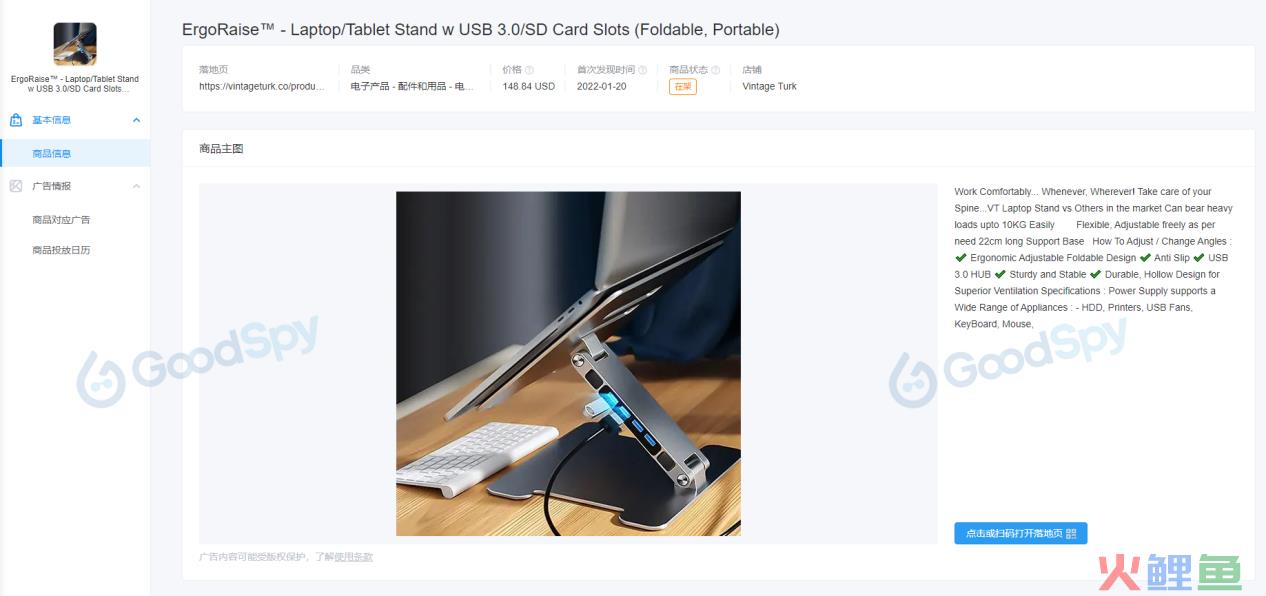Click the main laptop stand product image
The height and width of the screenshot is (596, 1266).
point(568,364)
